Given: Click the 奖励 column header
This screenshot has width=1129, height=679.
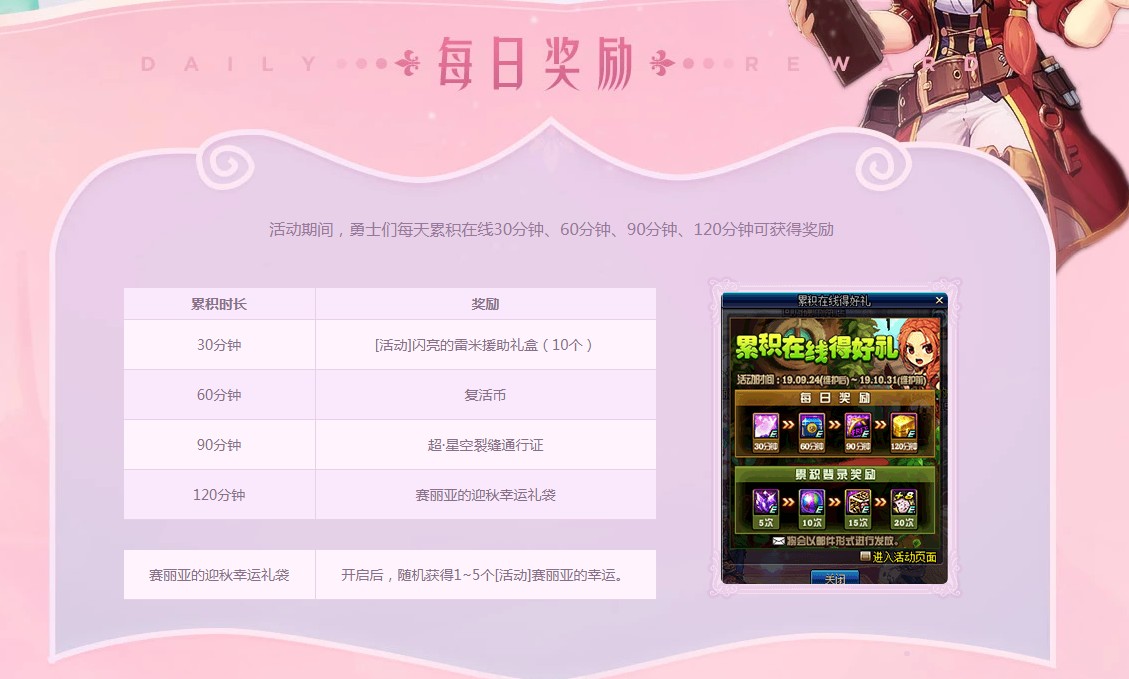Looking at the screenshot, I should tap(485, 304).
